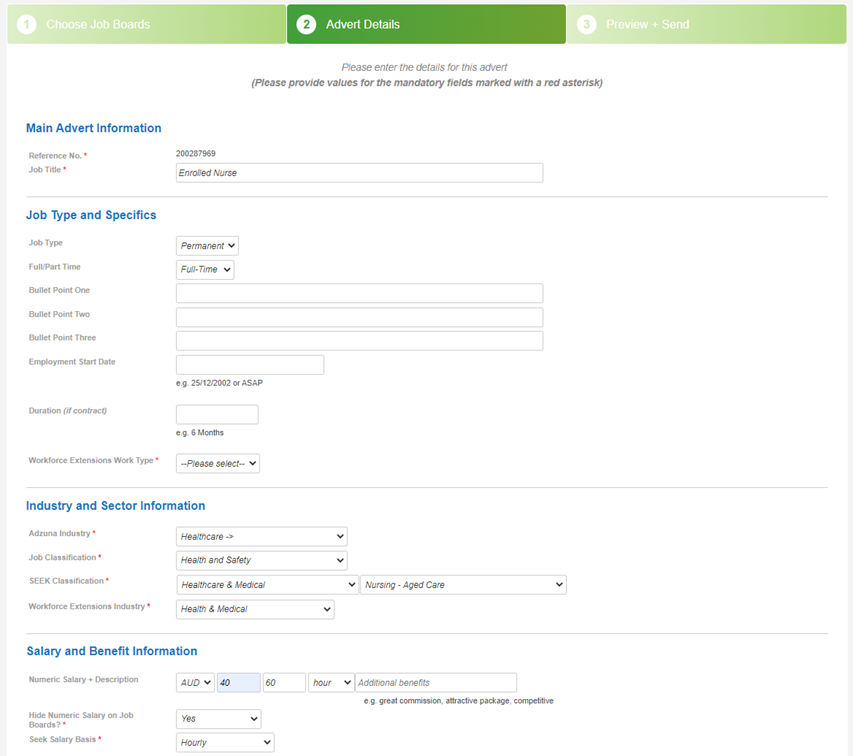Open the AUD currency dropdown

point(195,683)
